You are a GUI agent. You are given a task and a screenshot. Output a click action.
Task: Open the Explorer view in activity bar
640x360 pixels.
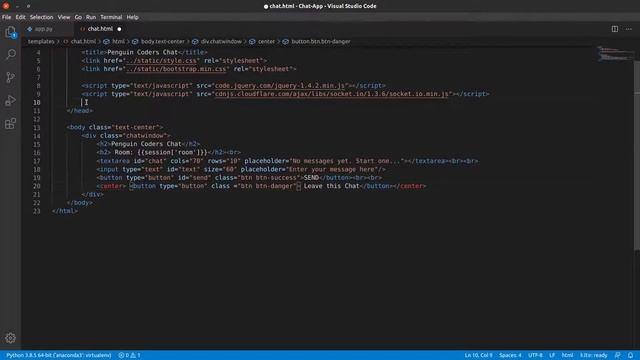click(11, 32)
